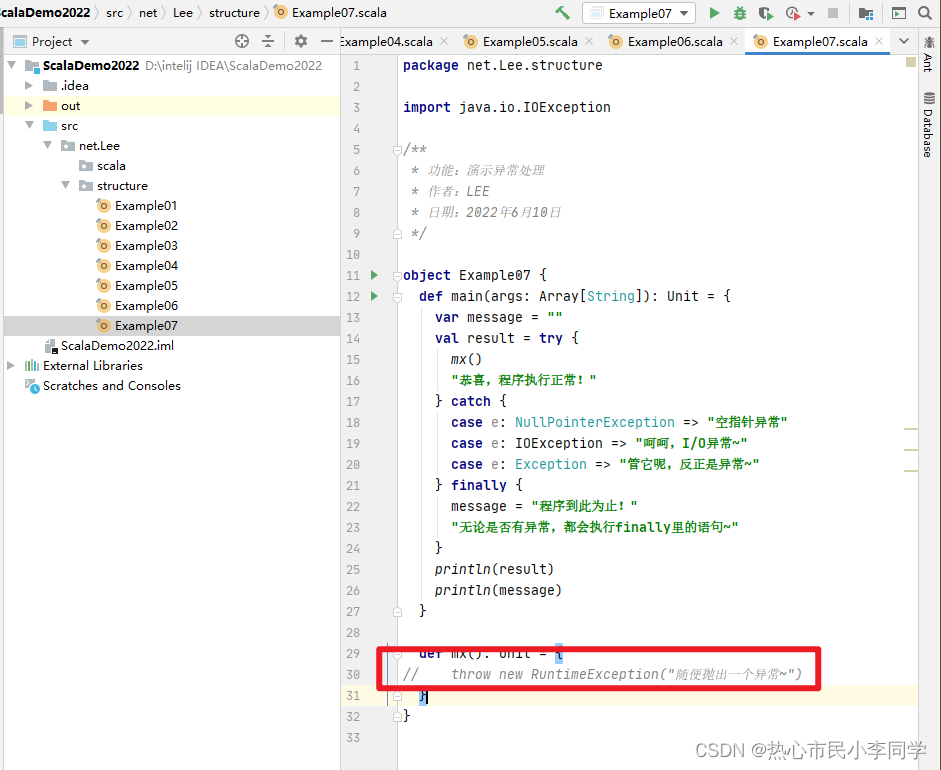941x770 pixels.
Task: Click the inspection warning indicator square
Action: 910,62
